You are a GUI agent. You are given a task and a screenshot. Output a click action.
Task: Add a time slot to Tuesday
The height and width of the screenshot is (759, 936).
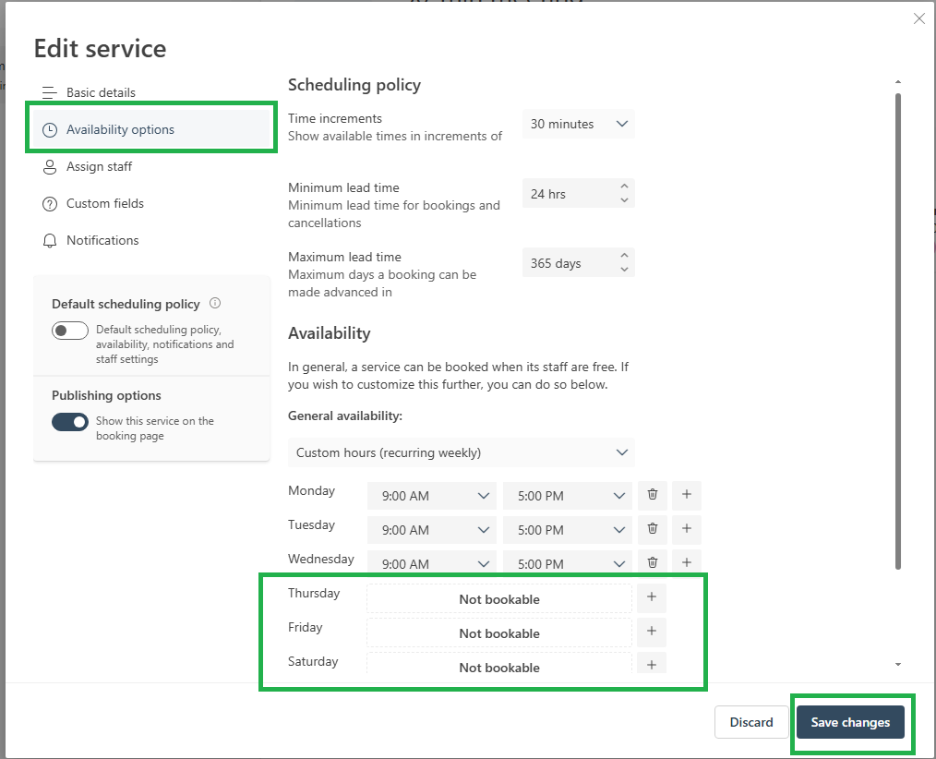686,528
